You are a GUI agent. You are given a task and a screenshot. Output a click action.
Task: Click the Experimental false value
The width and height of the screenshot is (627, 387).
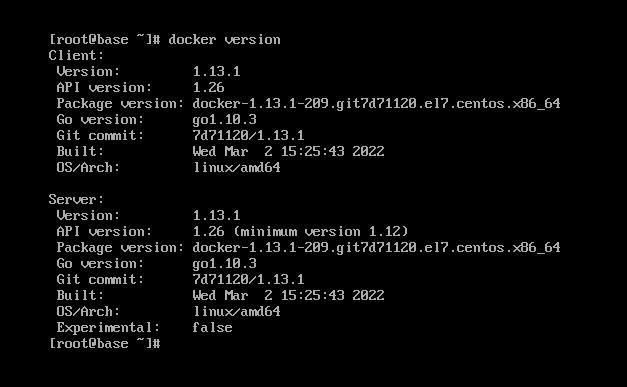[x=212, y=327]
